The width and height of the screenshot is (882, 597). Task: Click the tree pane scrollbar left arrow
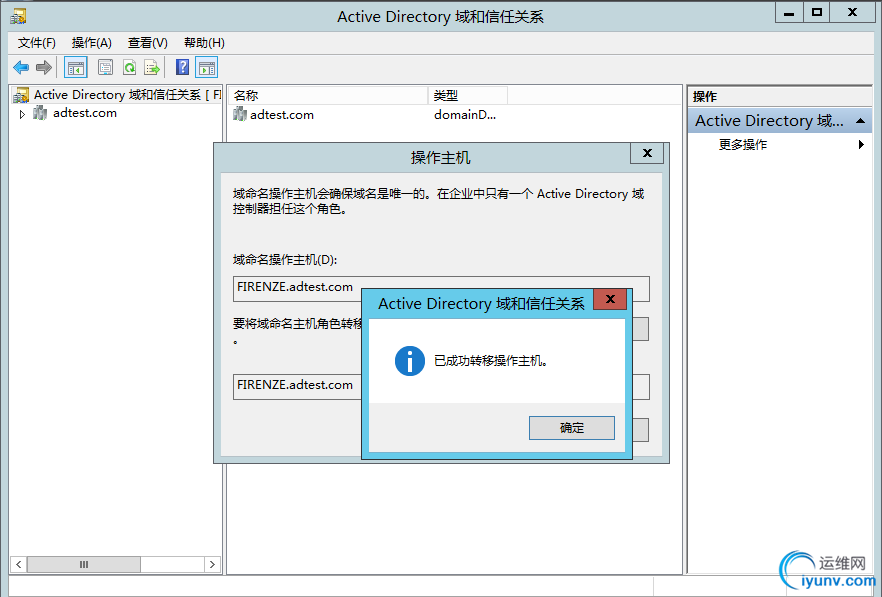click(x=19, y=564)
